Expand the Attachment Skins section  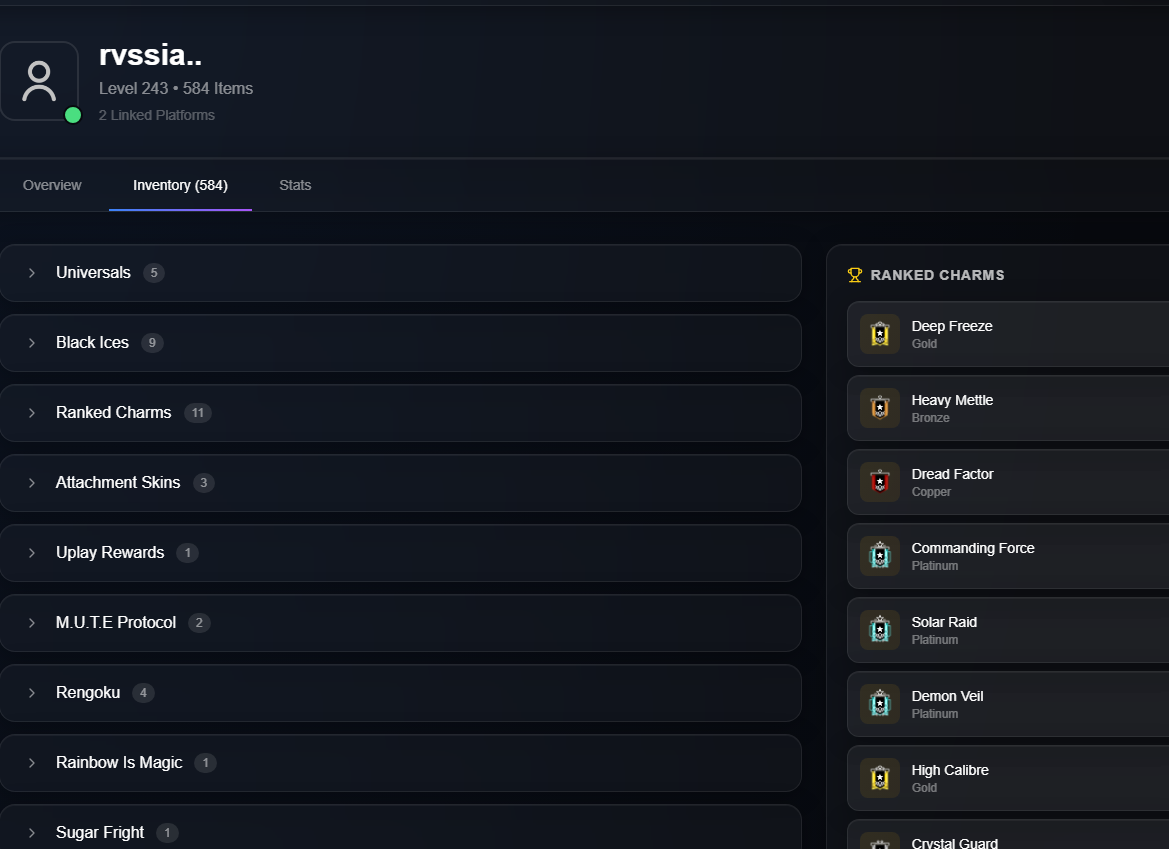[400, 483]
